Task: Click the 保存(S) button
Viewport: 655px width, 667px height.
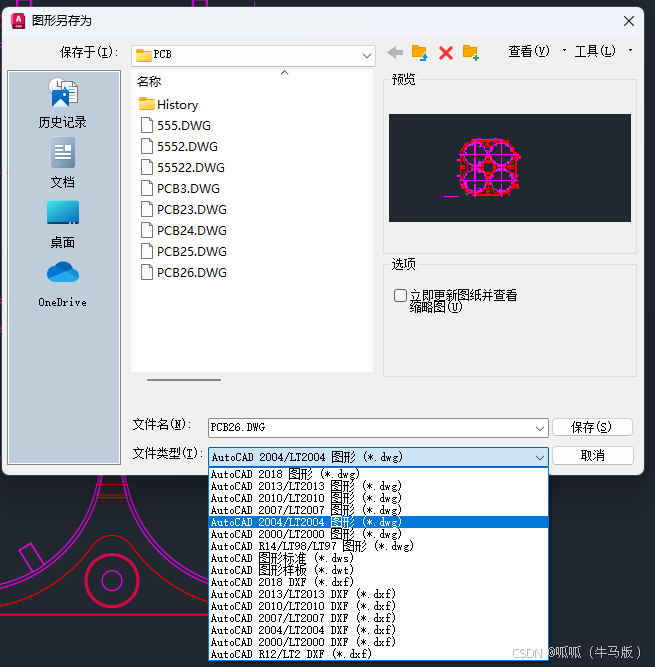Action: (592, 427)
